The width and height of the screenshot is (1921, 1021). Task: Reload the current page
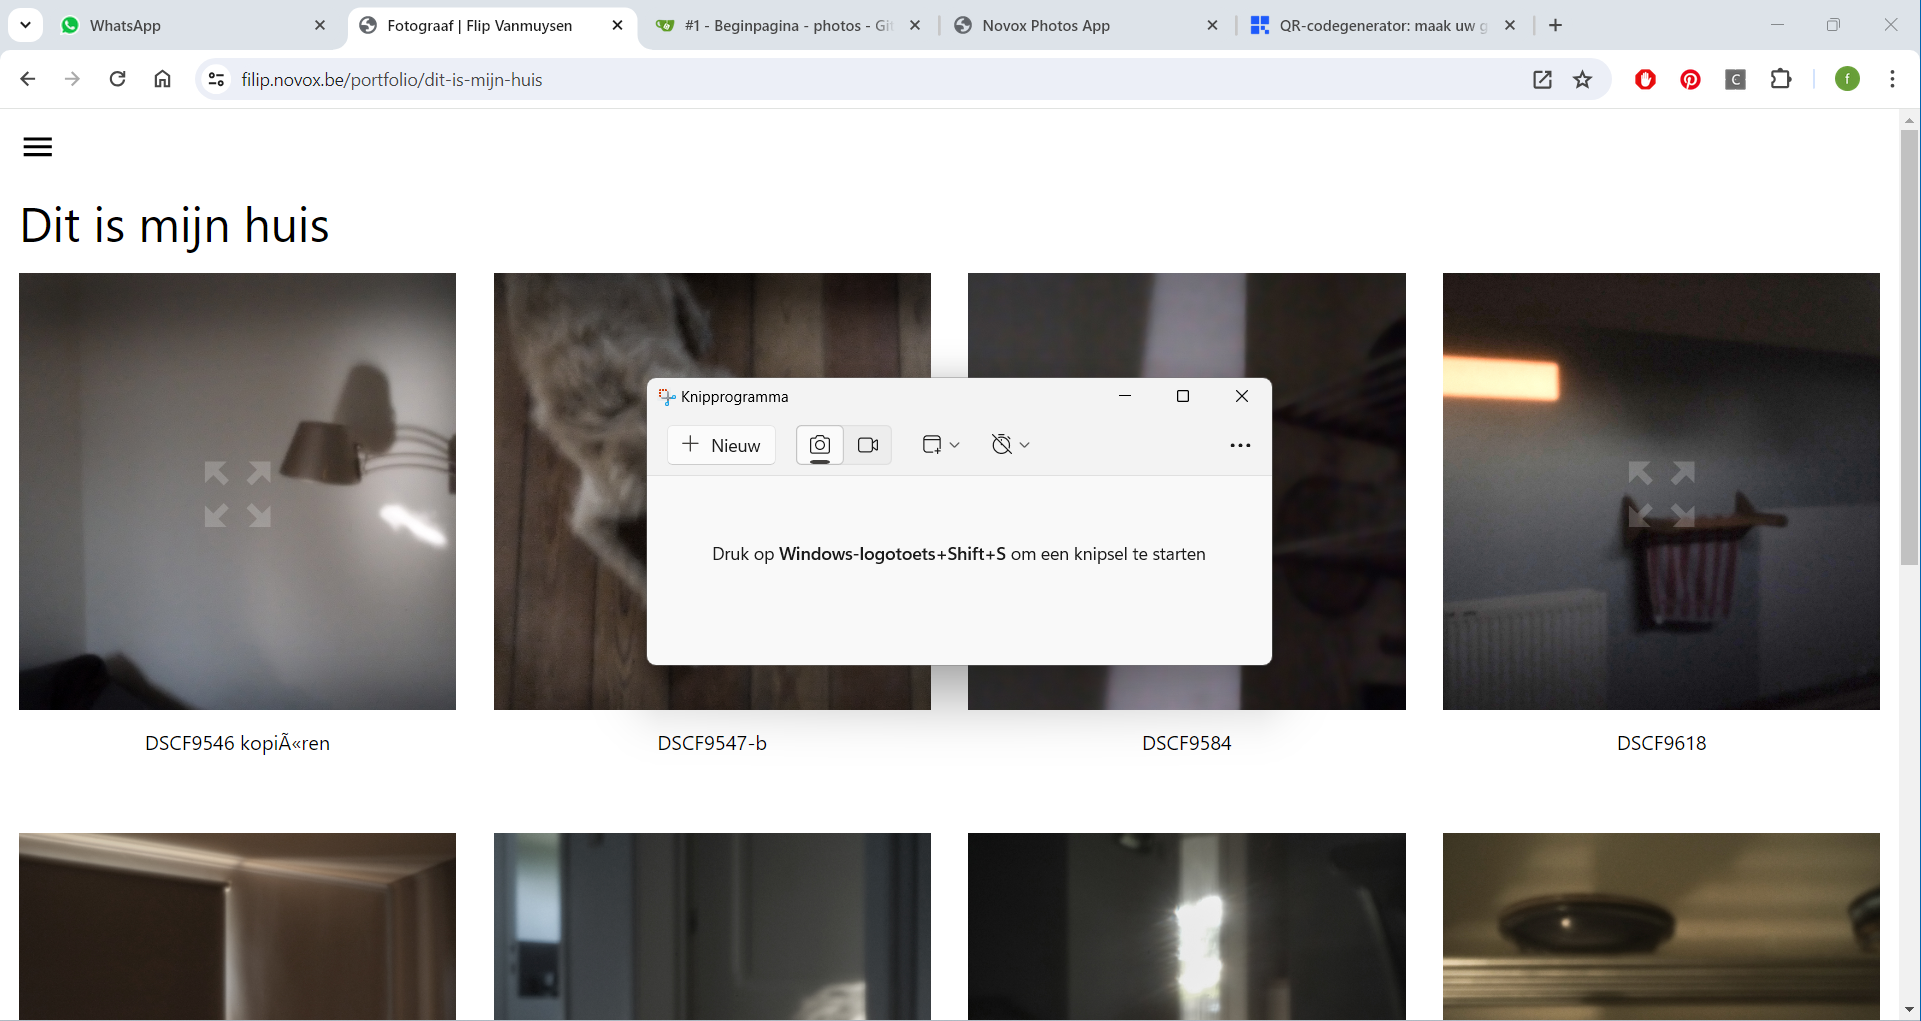[x=117, y=79]
